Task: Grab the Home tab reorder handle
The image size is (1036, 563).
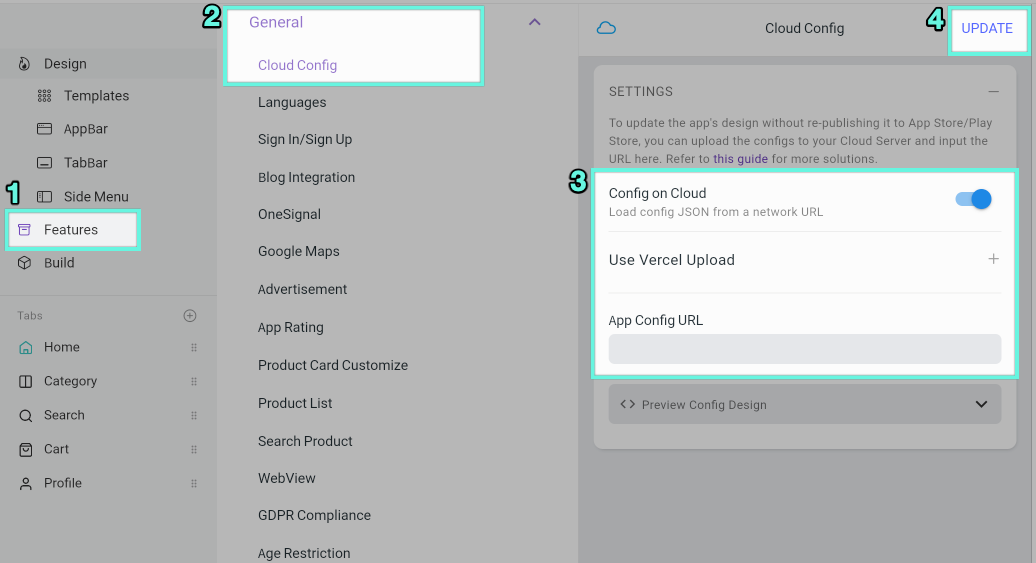Action: [x=194, y=348]
